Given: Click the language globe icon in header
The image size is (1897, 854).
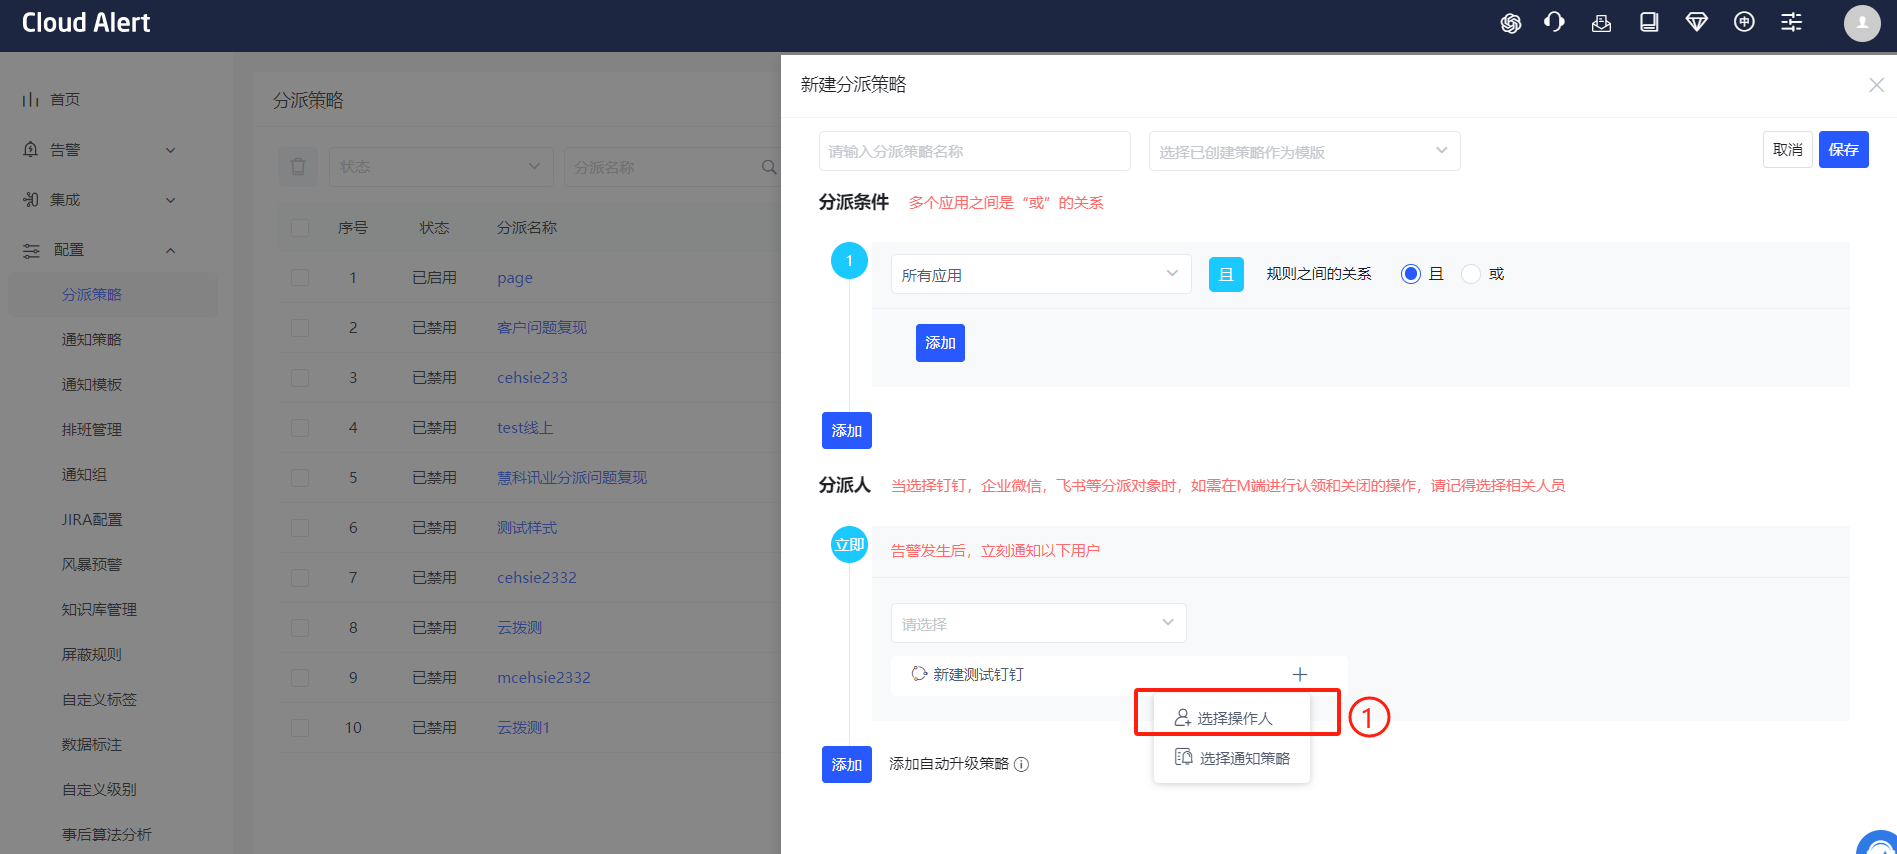Looking at the screenshot, I should click(x=1744, y=22).
